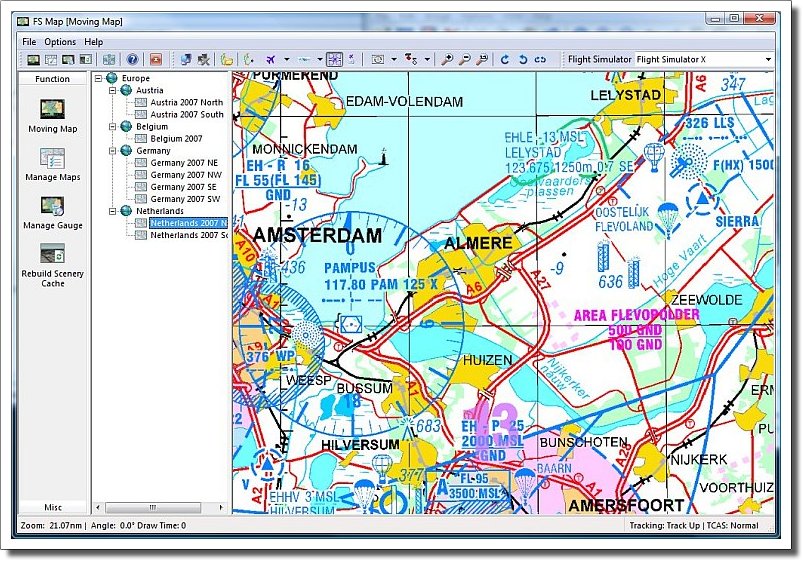803x561 pixels.
Task: Click the open folder toolbar icon
Action: pyautogui.click(x=227, y=60)
